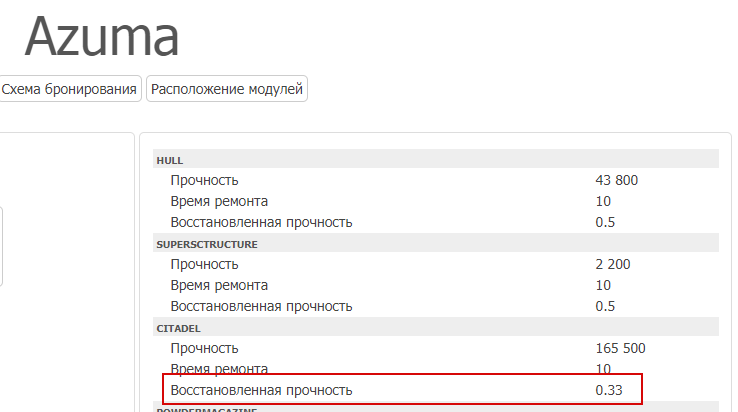The image size is (738, 412).
Task: Click the superstructure Прочность label
Action: pyautogui.click(x=204, y=264)
